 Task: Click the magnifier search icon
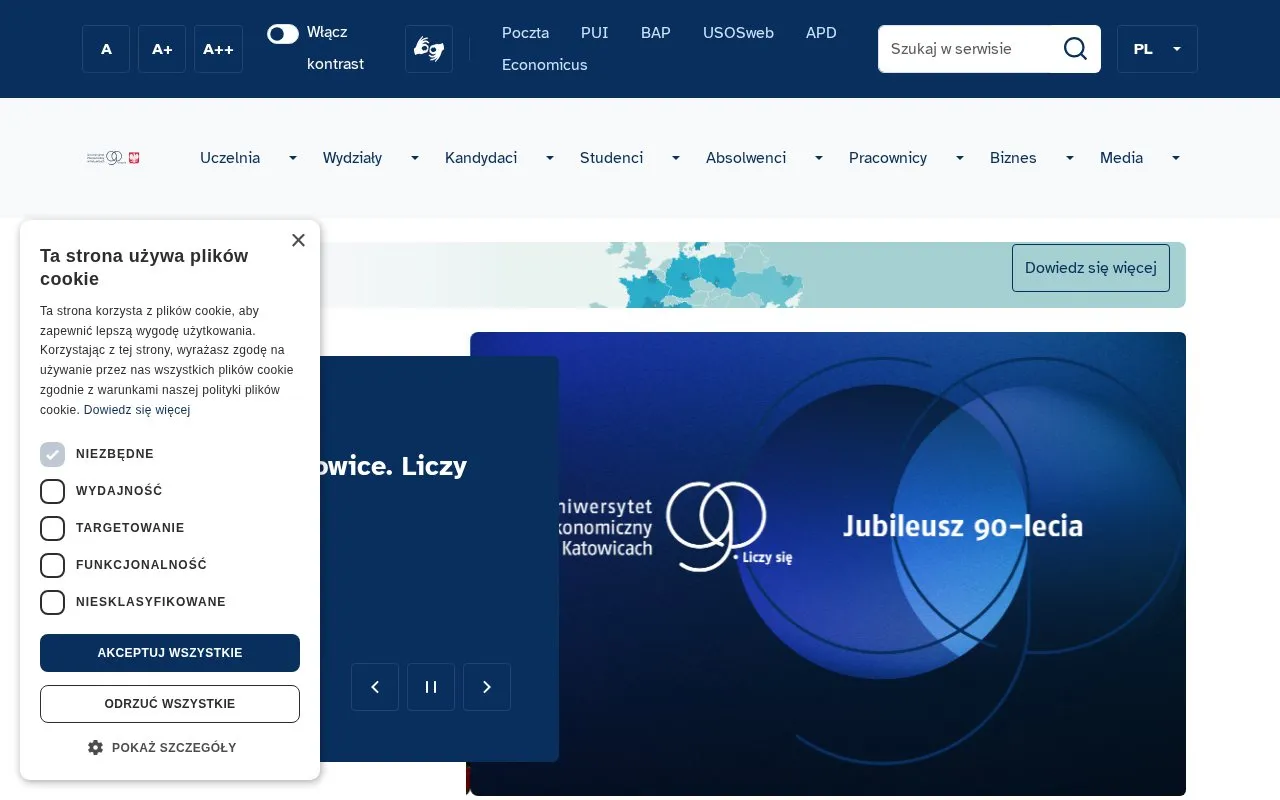[x=1075, y=49]
